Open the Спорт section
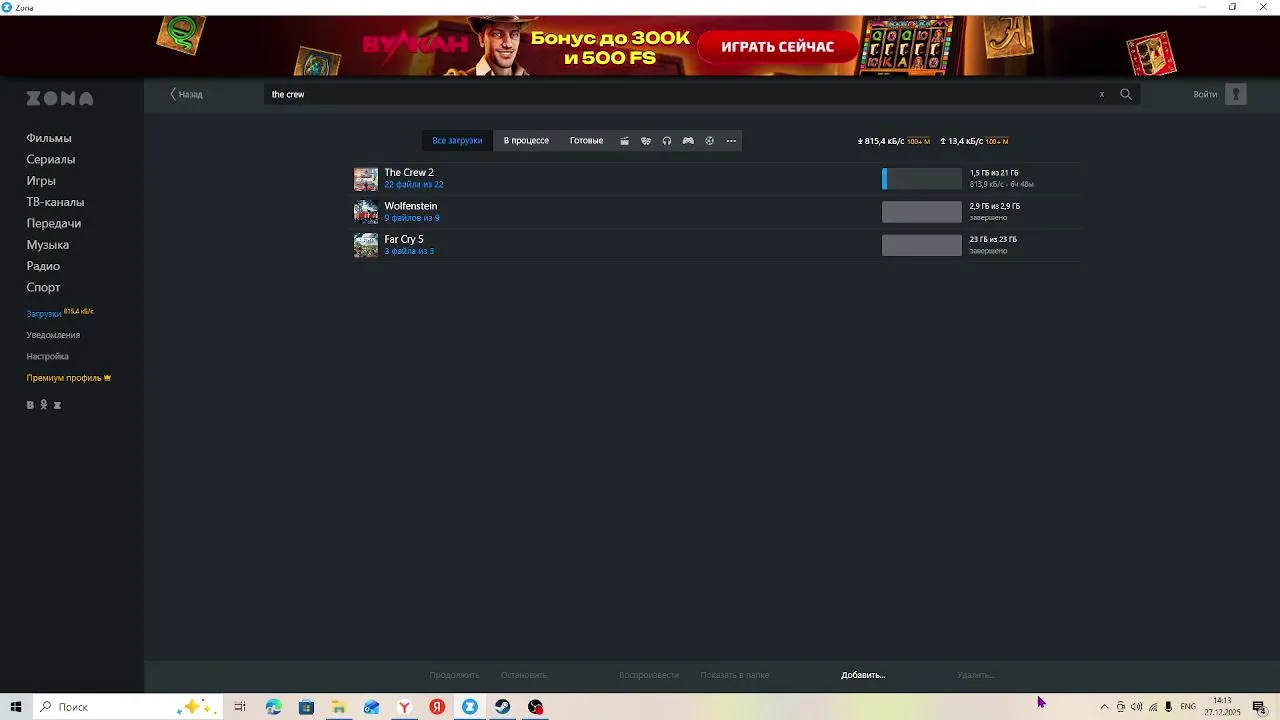 pos(43,287)
